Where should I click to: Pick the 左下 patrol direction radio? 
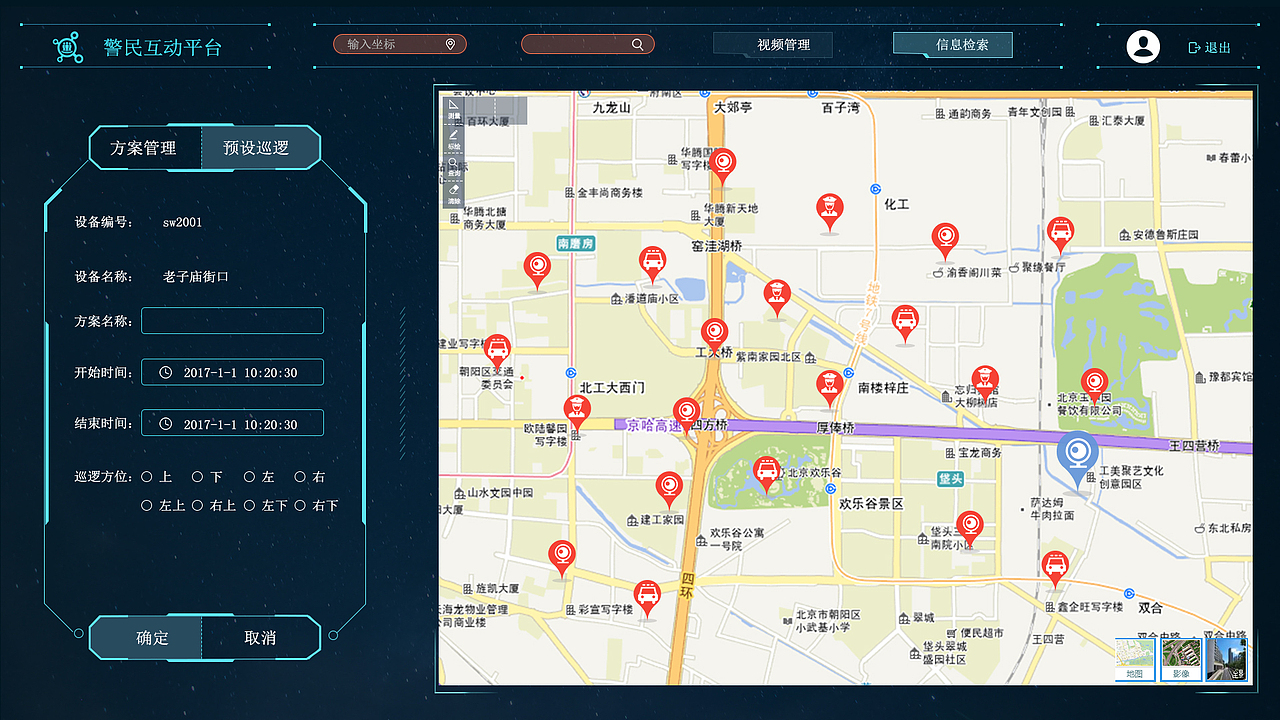coord(249,506)
